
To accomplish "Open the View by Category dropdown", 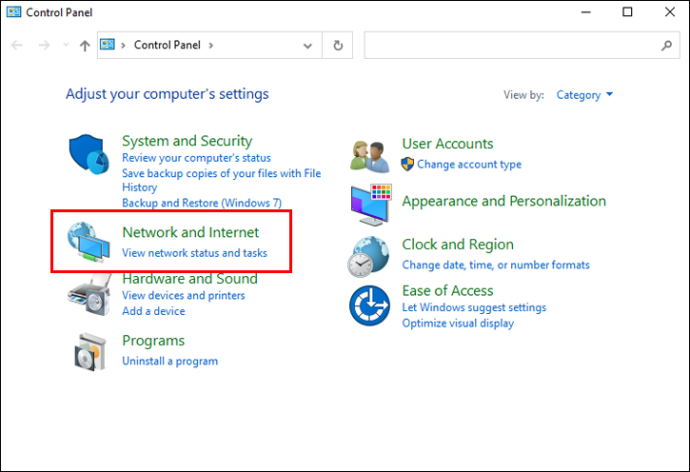I will click(x=584, y=95).
